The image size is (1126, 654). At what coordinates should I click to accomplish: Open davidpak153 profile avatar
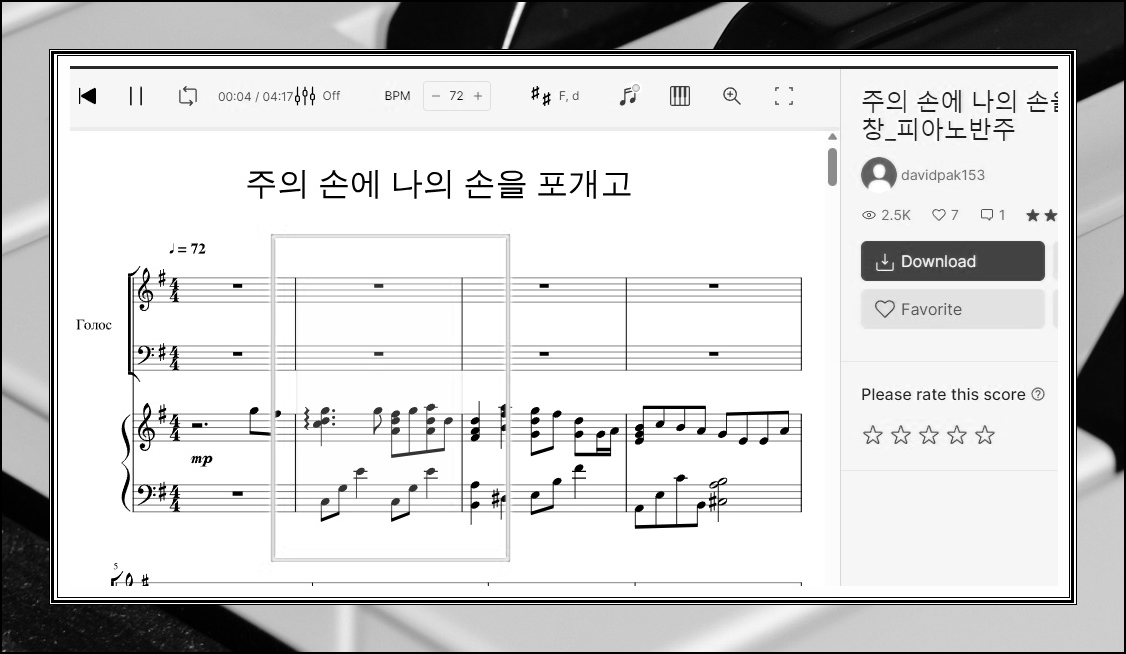pyautogui.click(x=878, y=174)
